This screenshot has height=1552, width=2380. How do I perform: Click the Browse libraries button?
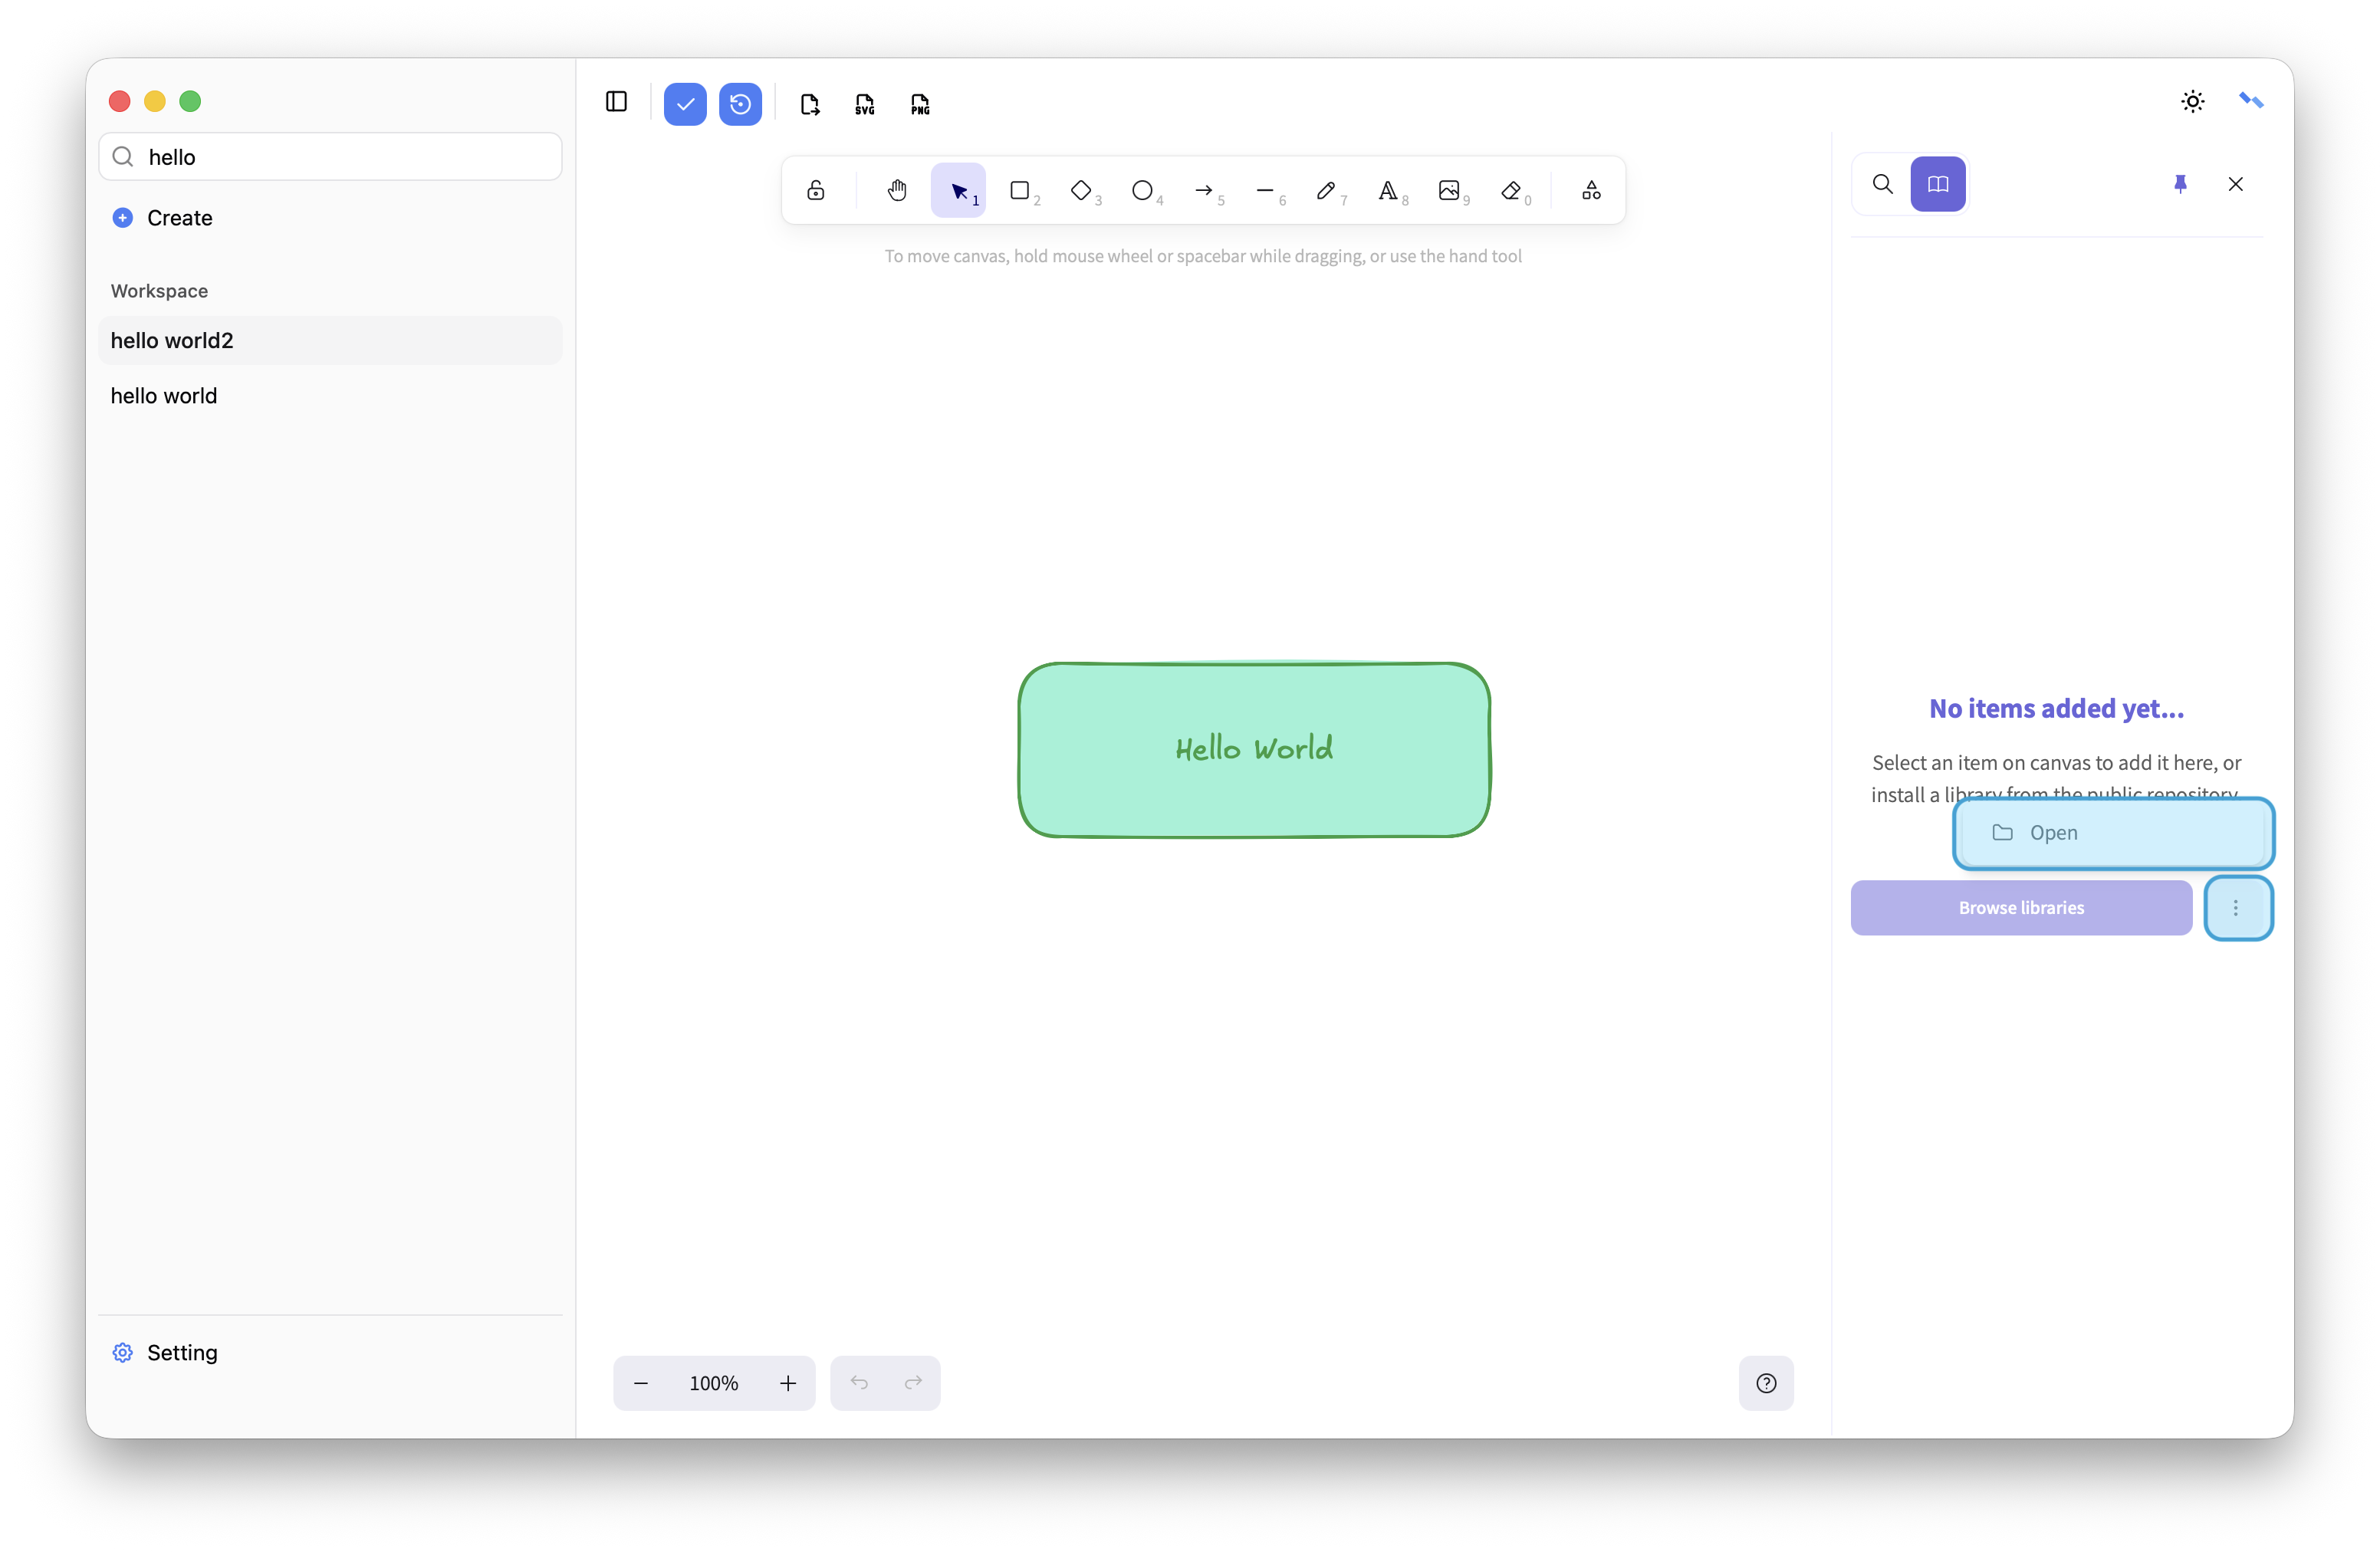tap(2020, 908)
